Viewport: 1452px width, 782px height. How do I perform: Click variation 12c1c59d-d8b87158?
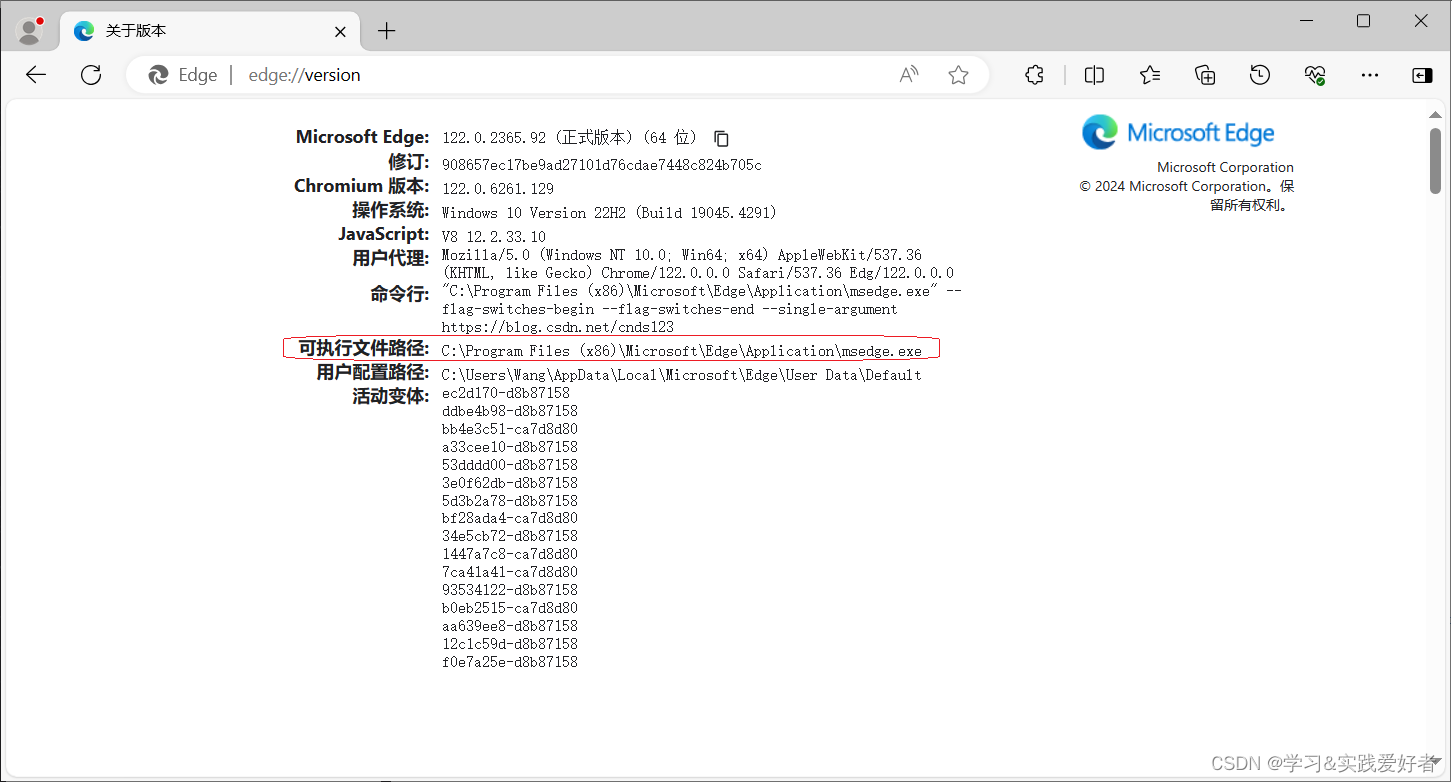[x=510, y=644]
